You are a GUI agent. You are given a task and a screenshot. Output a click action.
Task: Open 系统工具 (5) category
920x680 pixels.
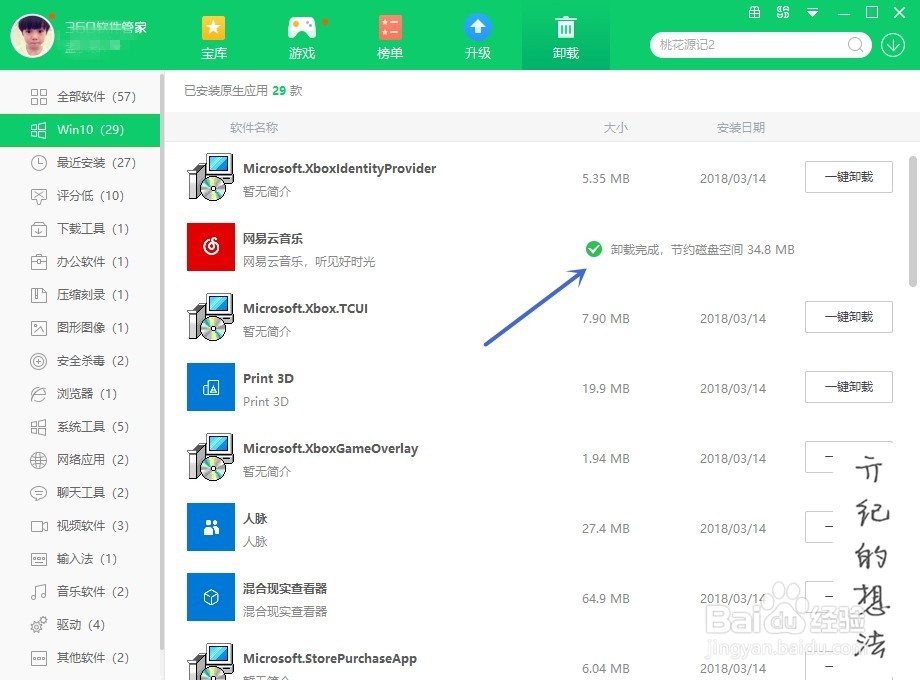80,427
